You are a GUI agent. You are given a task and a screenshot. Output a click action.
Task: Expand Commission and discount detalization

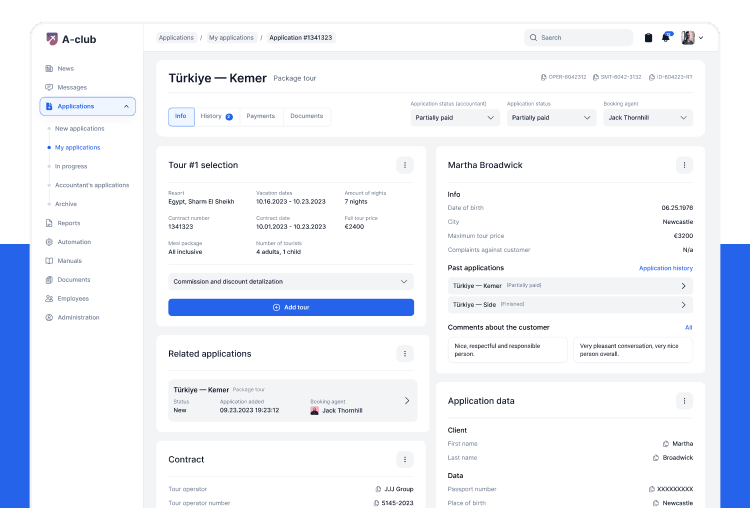tap(291, 282)
